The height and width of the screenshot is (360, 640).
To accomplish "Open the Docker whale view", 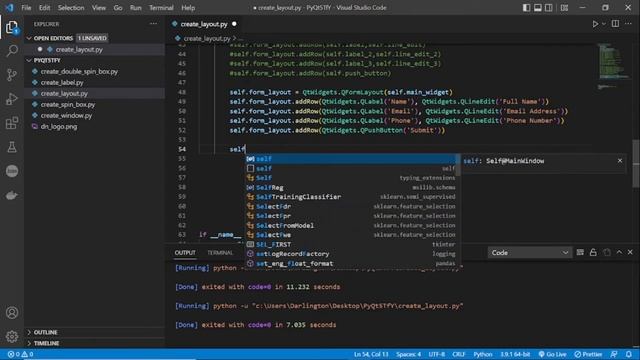I will [x=12, y=196].
